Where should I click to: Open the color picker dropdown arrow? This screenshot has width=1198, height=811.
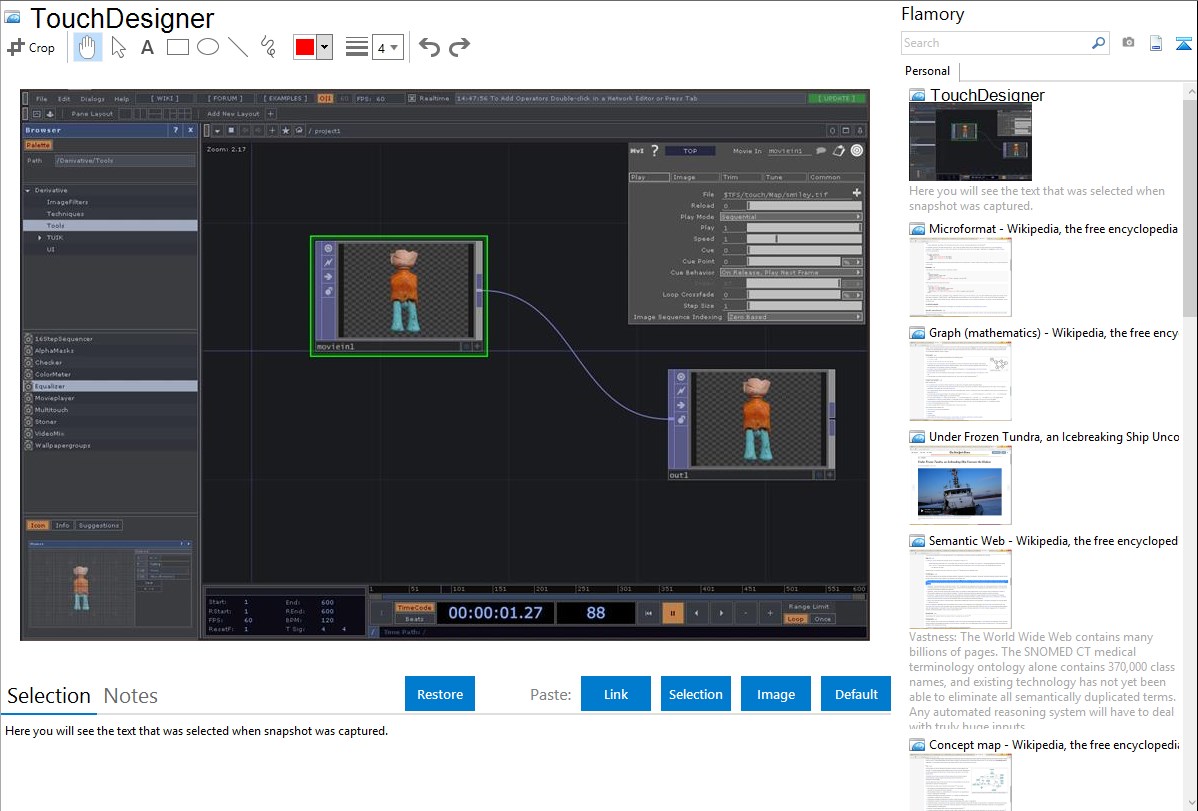pyautogui.click(x=324, y=47)
